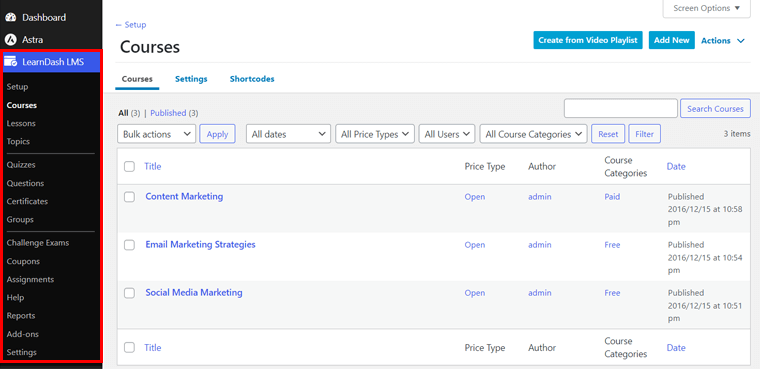Click the Paid category link

(612, 197)
